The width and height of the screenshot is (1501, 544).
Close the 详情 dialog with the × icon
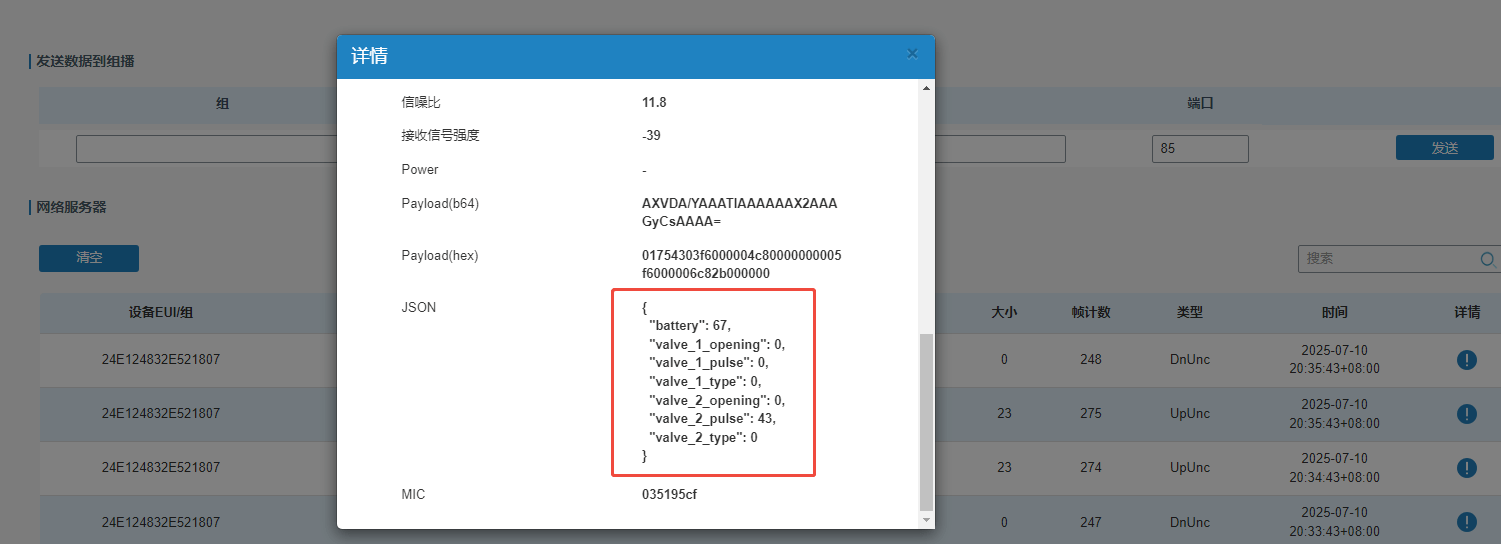coord(911,54)
